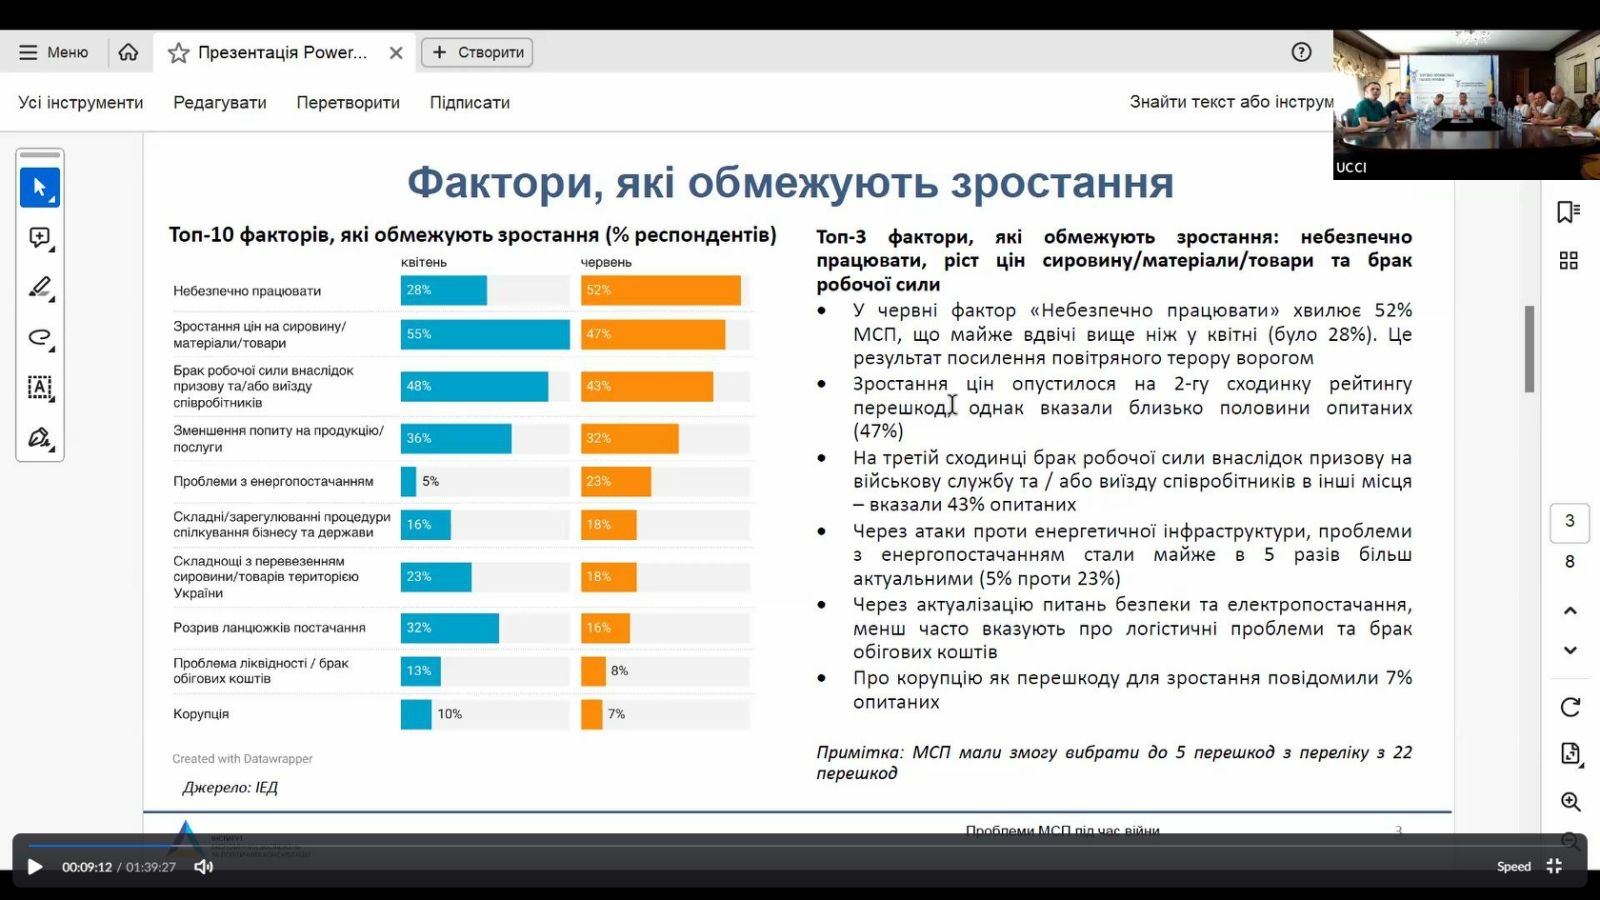This screenshot has width=1600, height=900.
Task: Click the add comment tool icon
Action: coord(40,238)
